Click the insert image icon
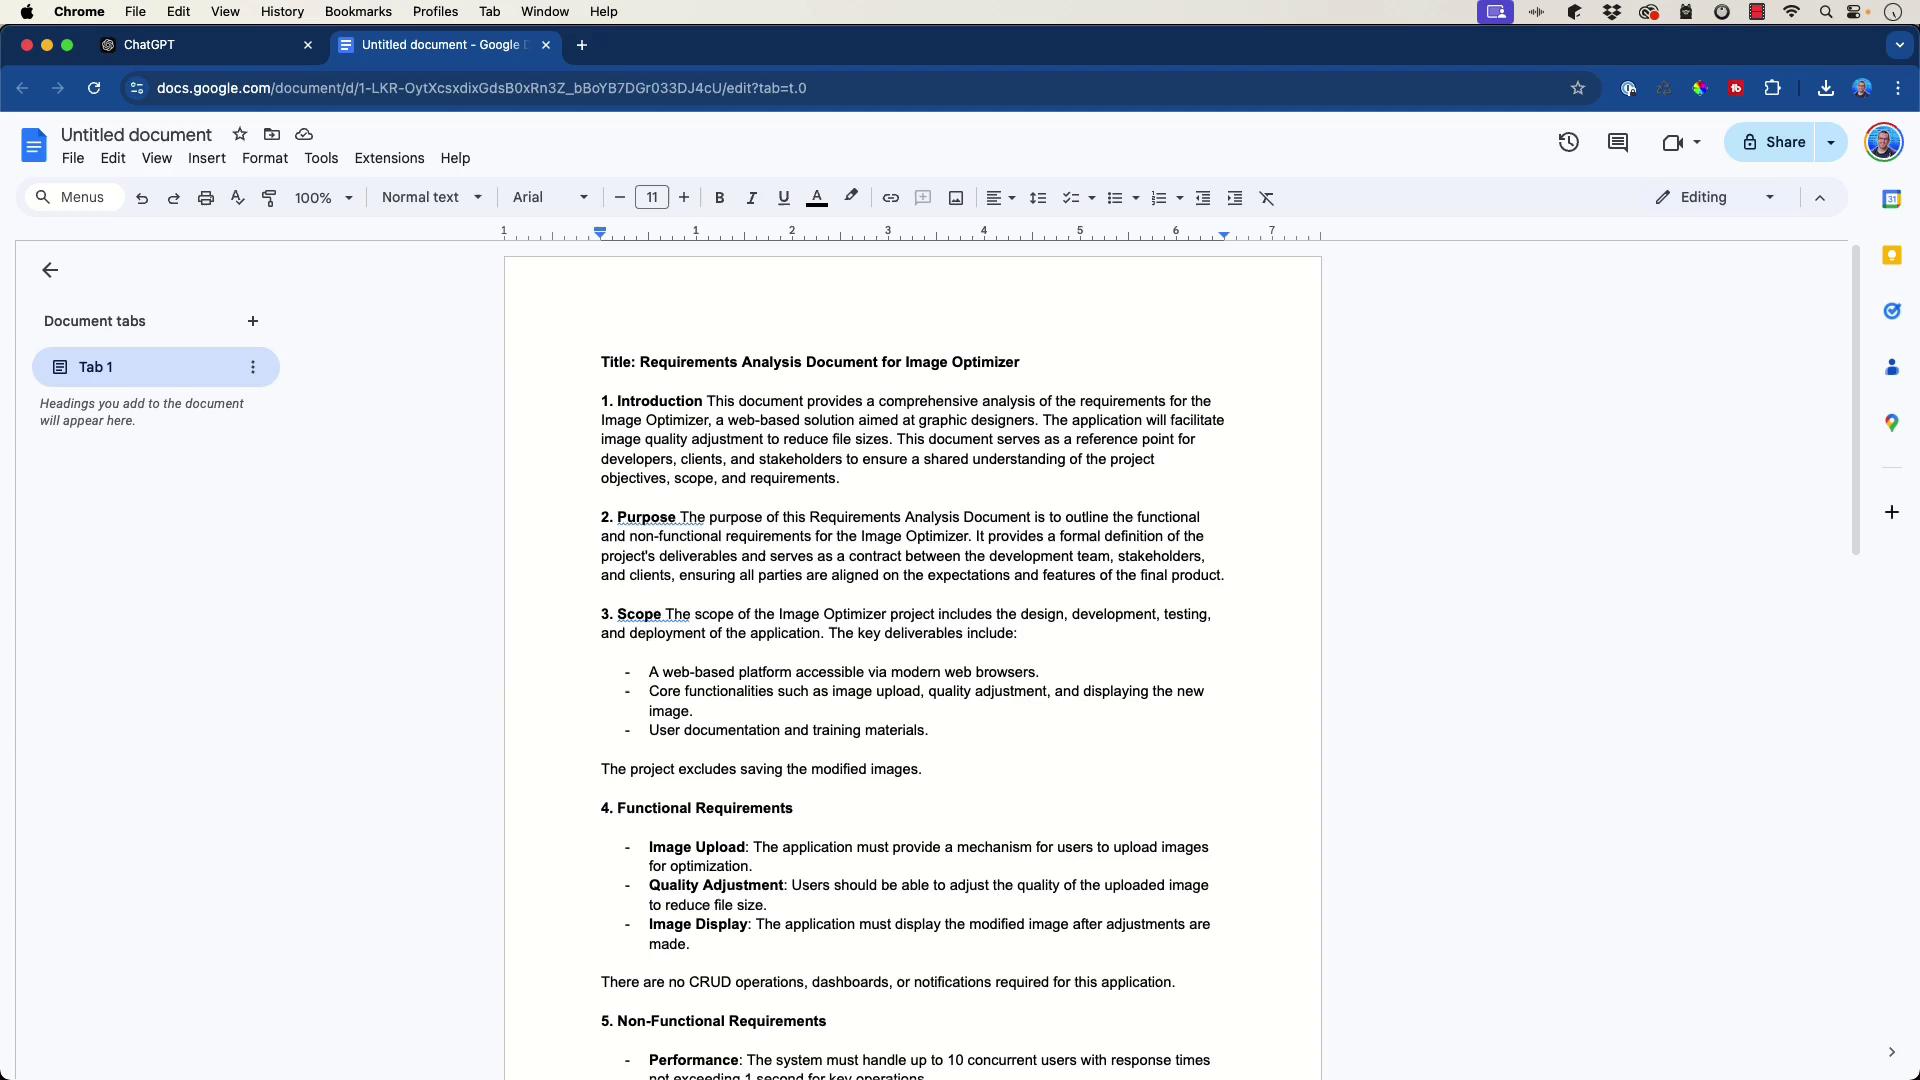This screenshot has width=1920, height=1080. [956, 198]
